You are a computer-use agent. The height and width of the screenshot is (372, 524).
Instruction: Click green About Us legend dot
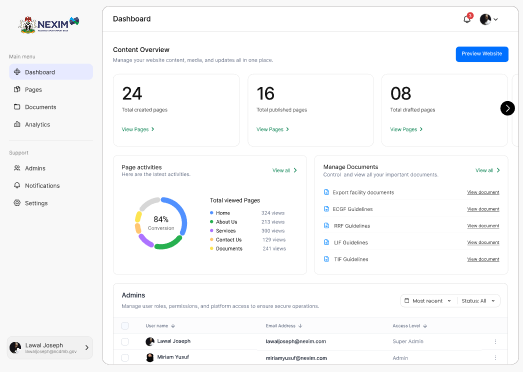212,222
